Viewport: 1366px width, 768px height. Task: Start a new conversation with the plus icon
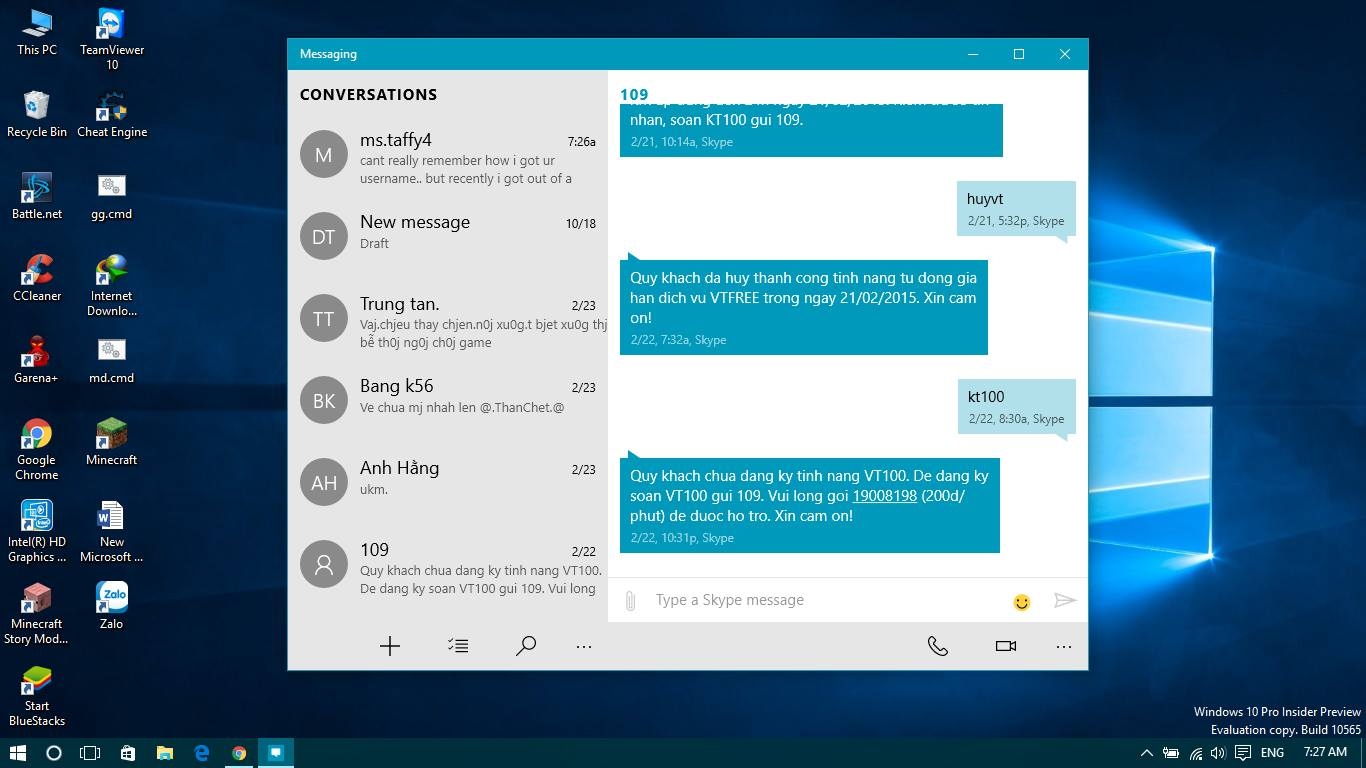click(390, 645)
